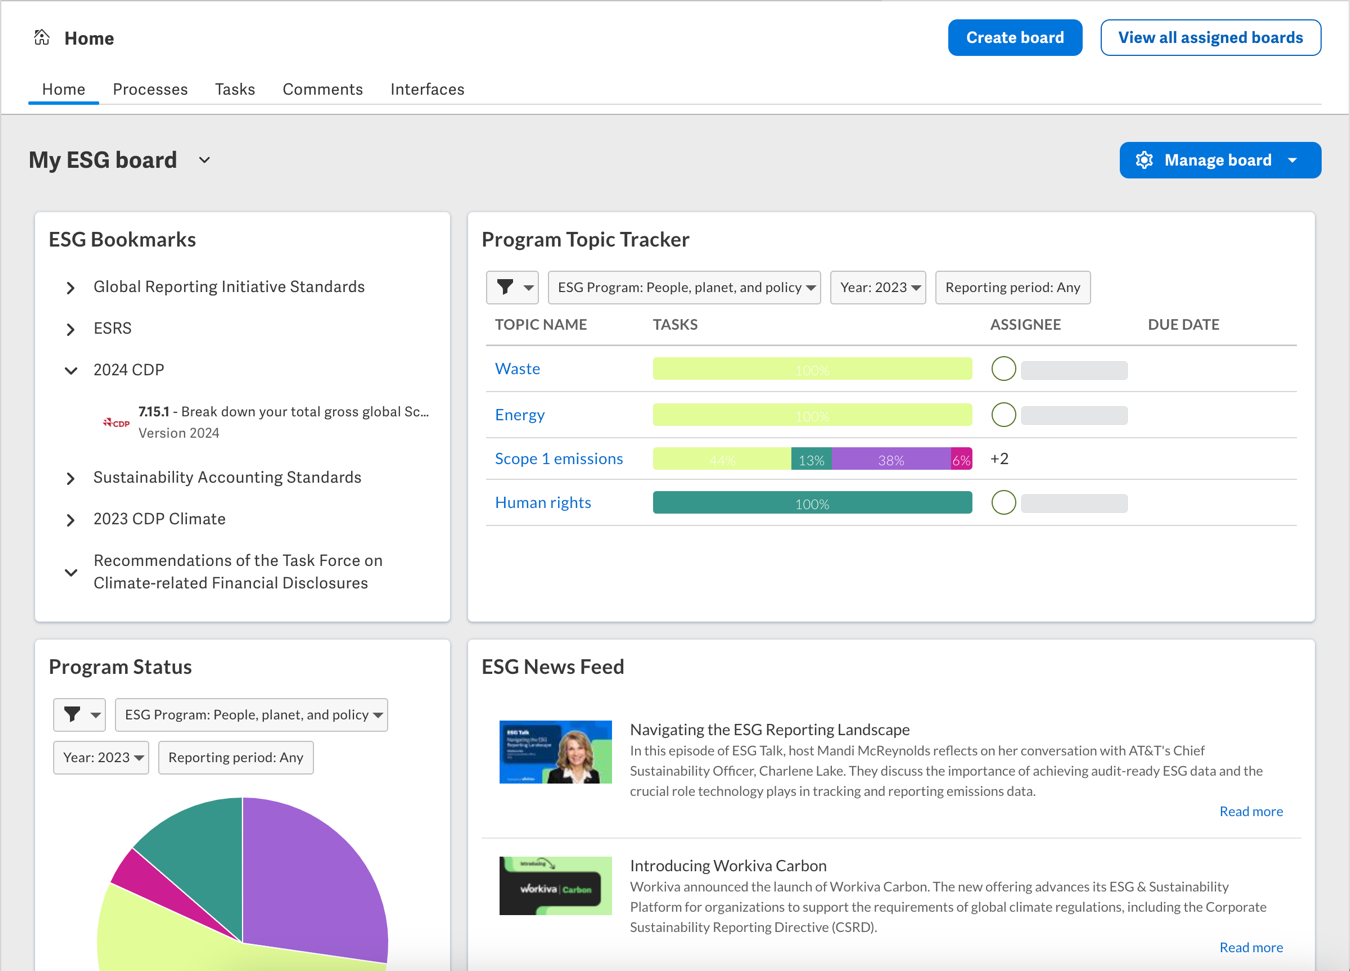The height and width of the screenshot is (971, 1350).
Task: Expand the 2023 CDP Climate bookmark
Action: point(71,520)
